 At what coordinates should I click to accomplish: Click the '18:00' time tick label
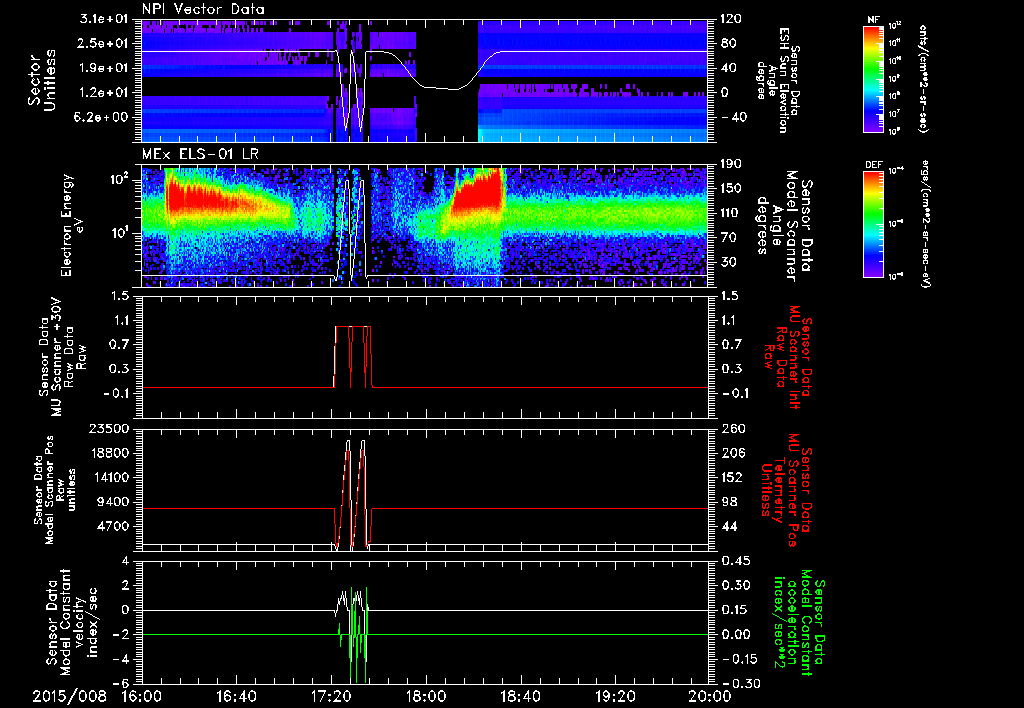coord(426,696)
